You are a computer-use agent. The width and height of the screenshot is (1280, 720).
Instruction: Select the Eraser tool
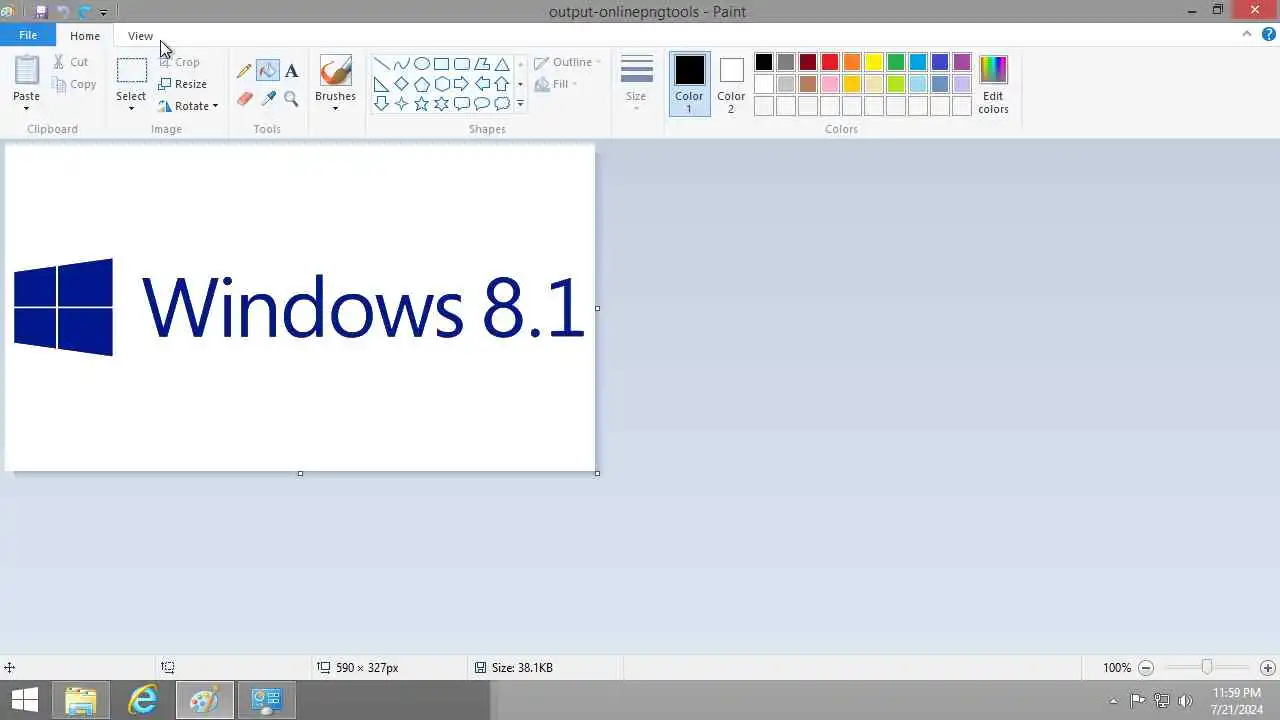244,98
